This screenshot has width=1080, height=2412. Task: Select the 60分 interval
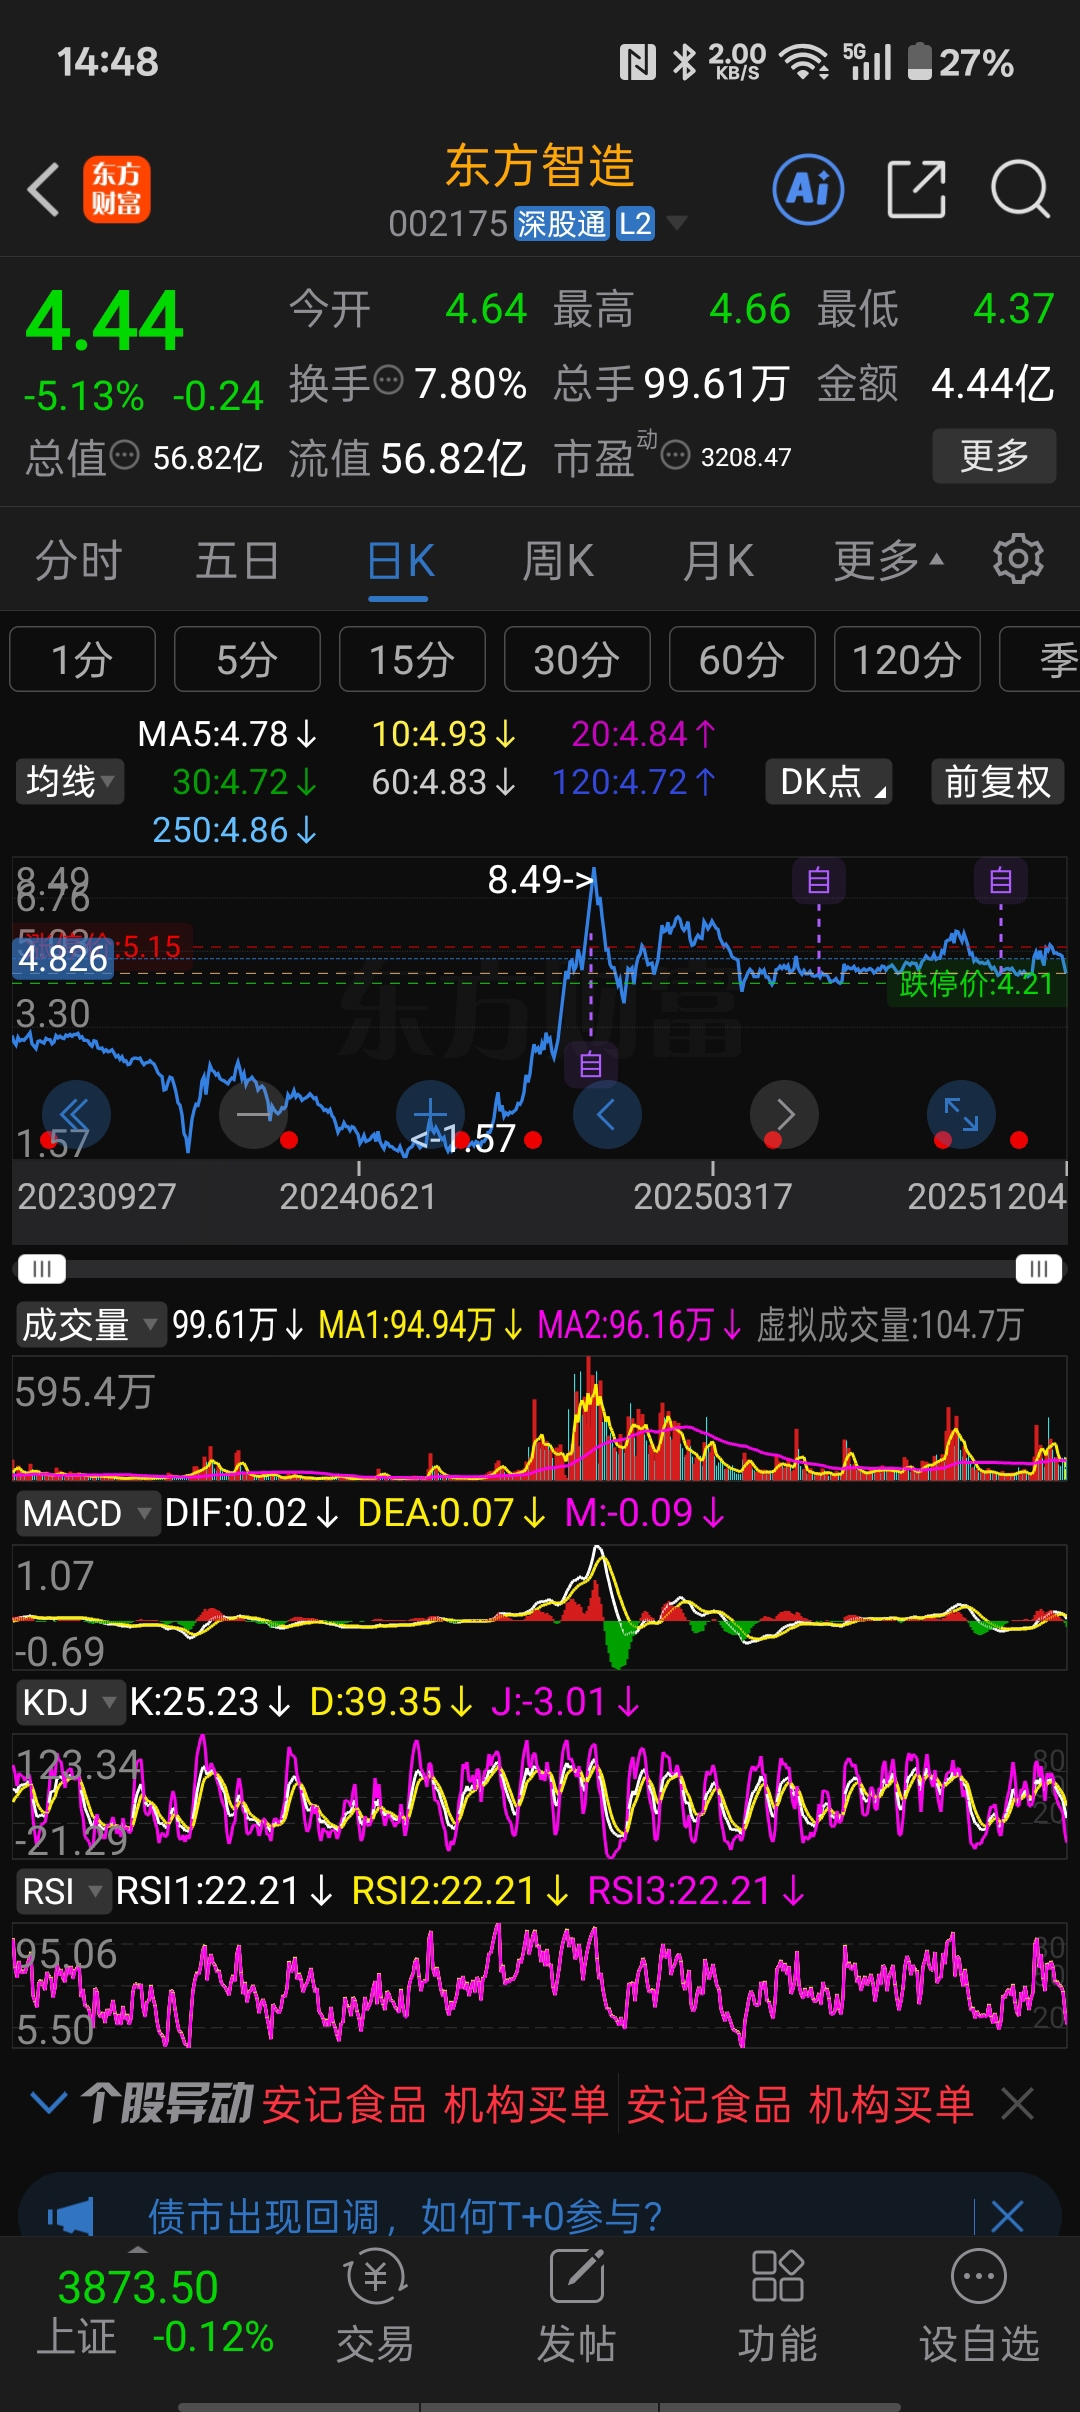coord(742,659)
